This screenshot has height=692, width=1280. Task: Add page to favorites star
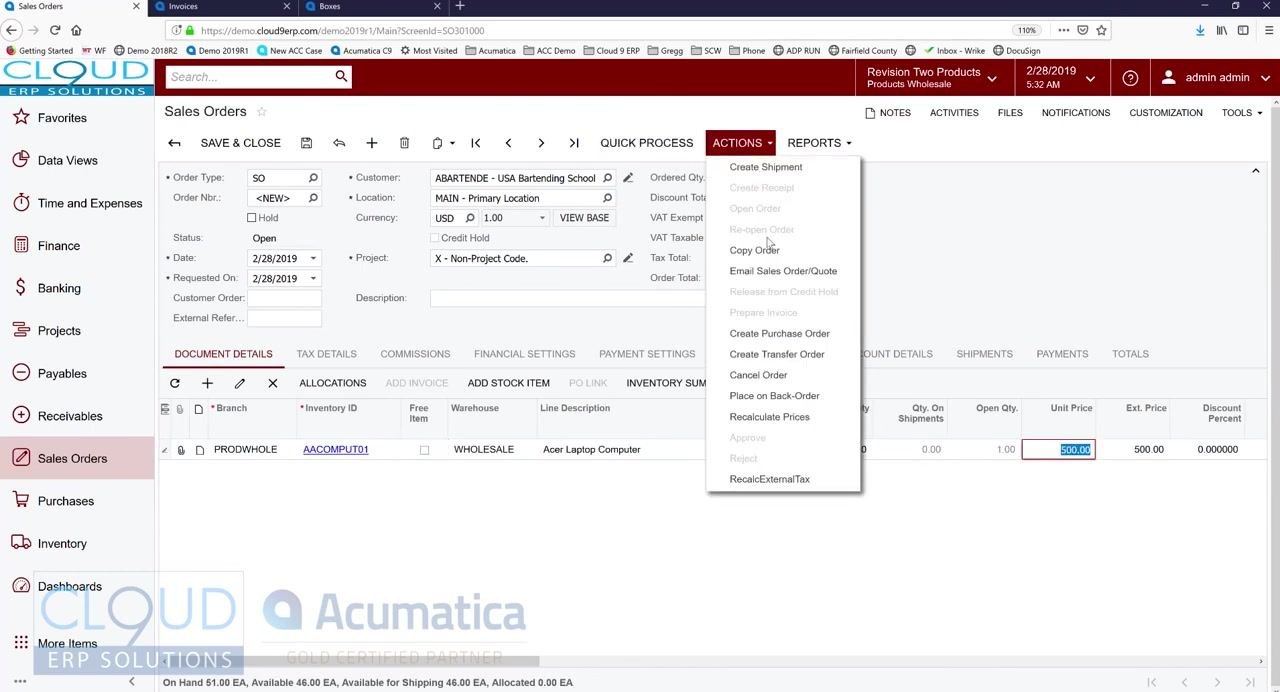tap(262, 112)
